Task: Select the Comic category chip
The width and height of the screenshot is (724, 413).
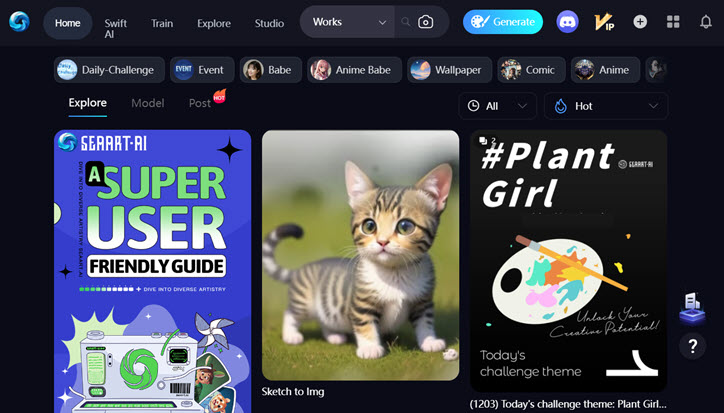Action: (531, 70)
